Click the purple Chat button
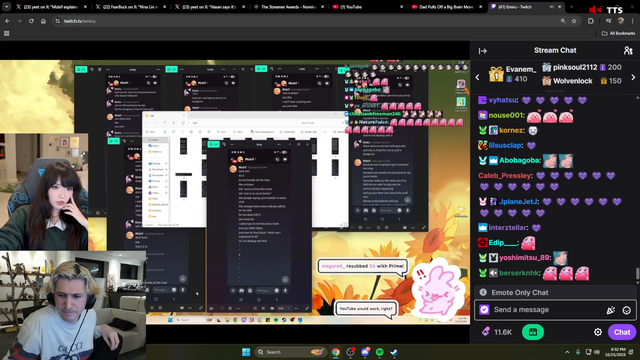The height and width of the screenshot is (360, 640). tap(622, 332)
